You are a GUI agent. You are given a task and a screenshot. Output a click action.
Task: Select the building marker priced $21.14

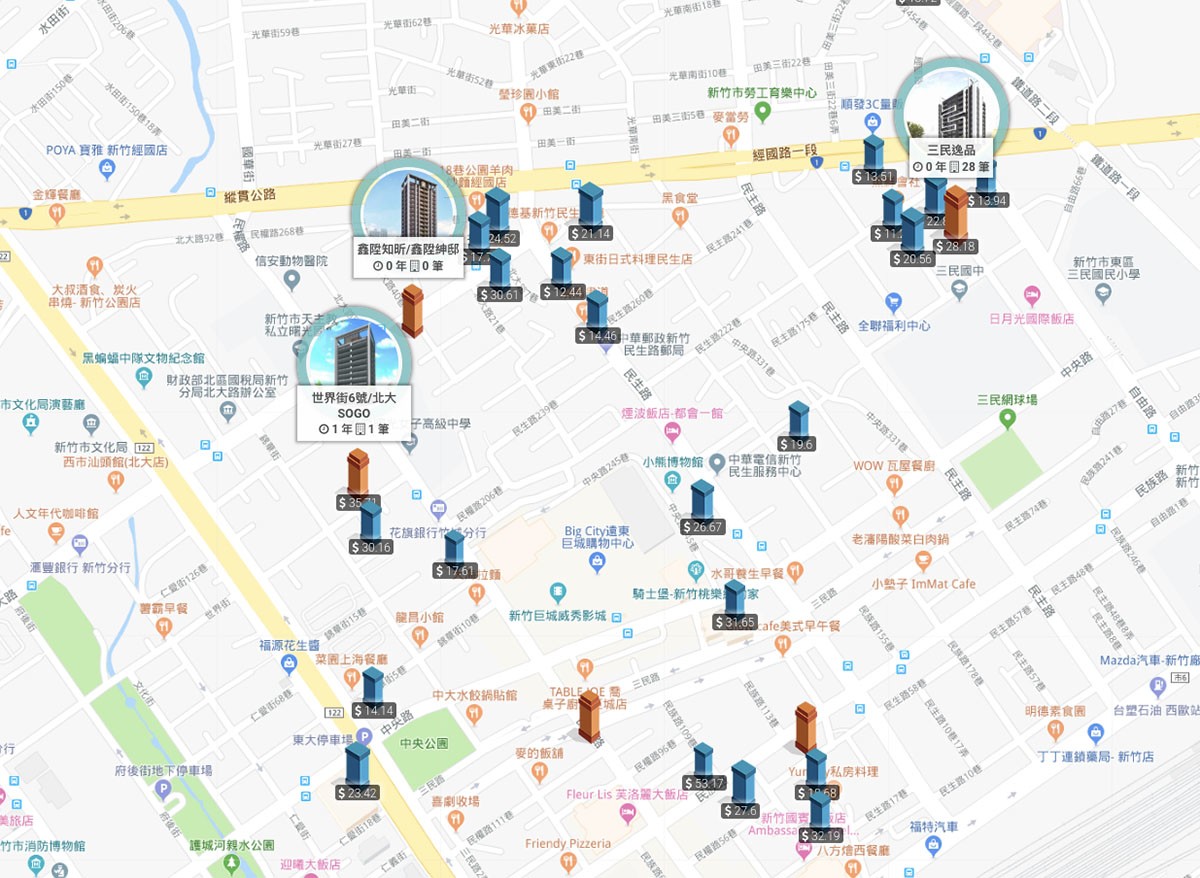pos(591,212)
